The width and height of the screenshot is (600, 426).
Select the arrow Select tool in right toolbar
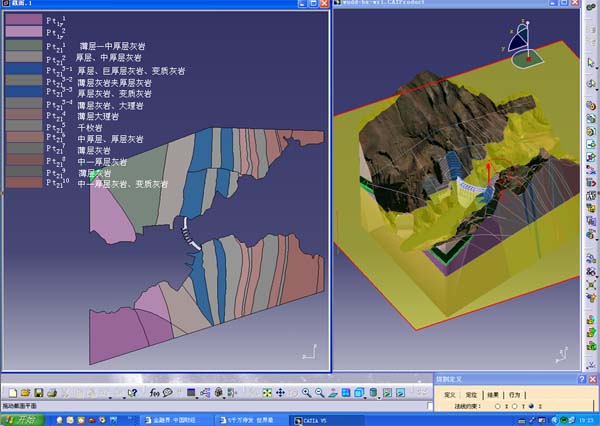[x=591, y=62]
